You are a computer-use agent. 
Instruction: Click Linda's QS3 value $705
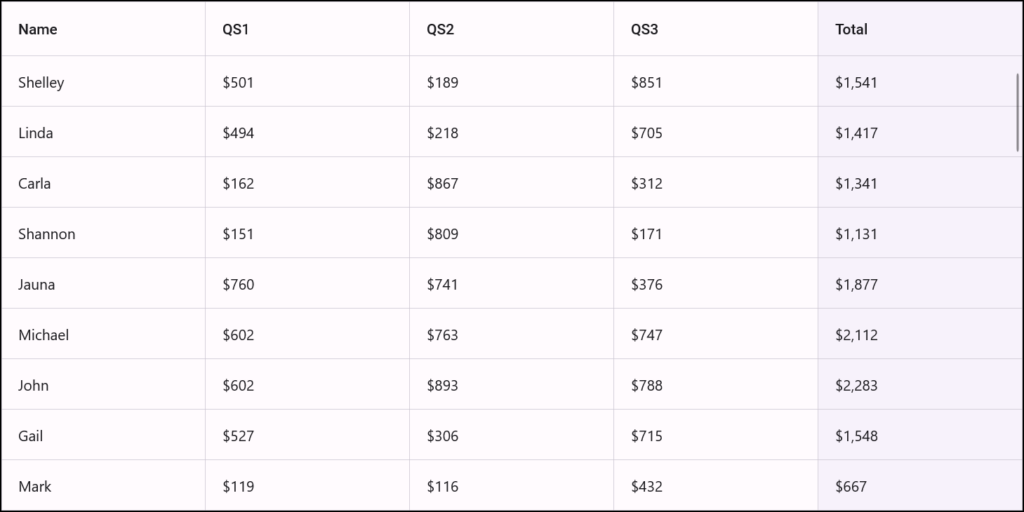point(646,133)
